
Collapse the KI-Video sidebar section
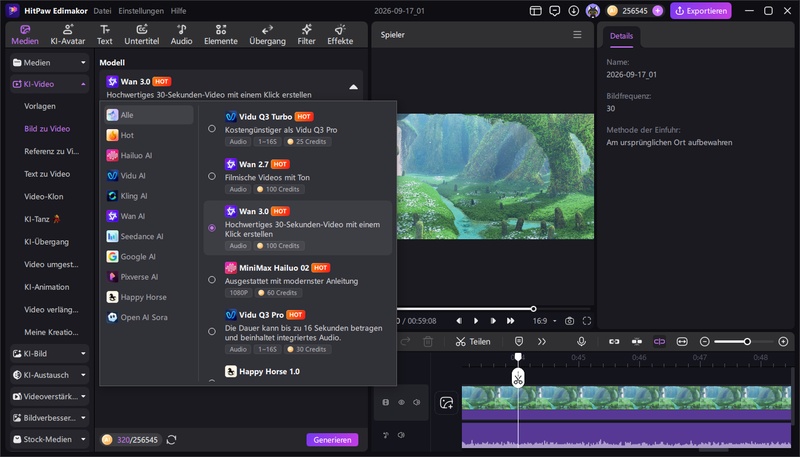pyautogui.click(x=49, y=84)
